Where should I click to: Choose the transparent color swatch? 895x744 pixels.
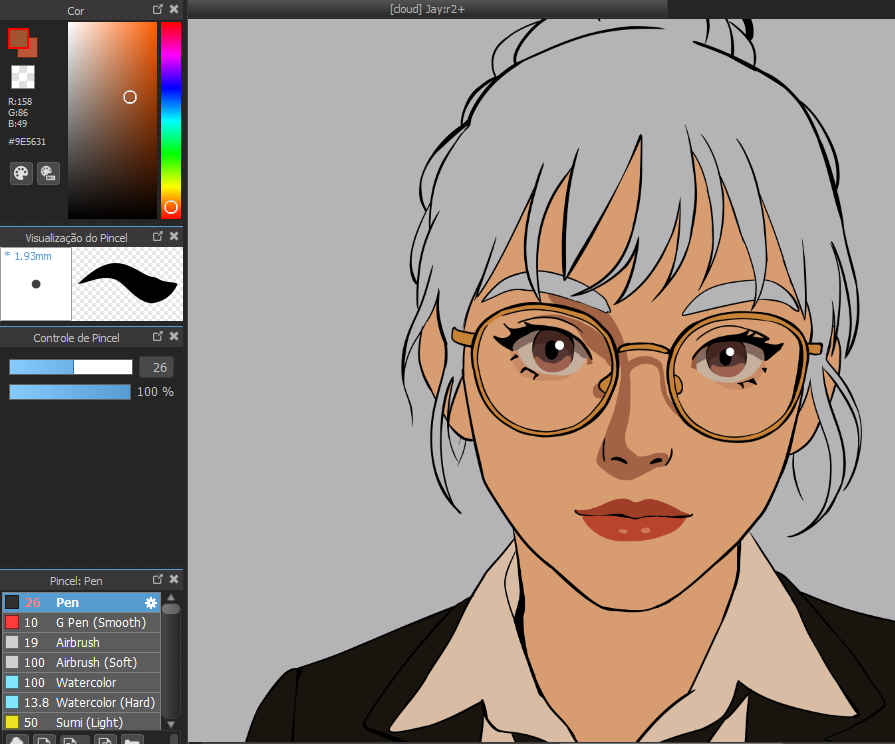23,77
